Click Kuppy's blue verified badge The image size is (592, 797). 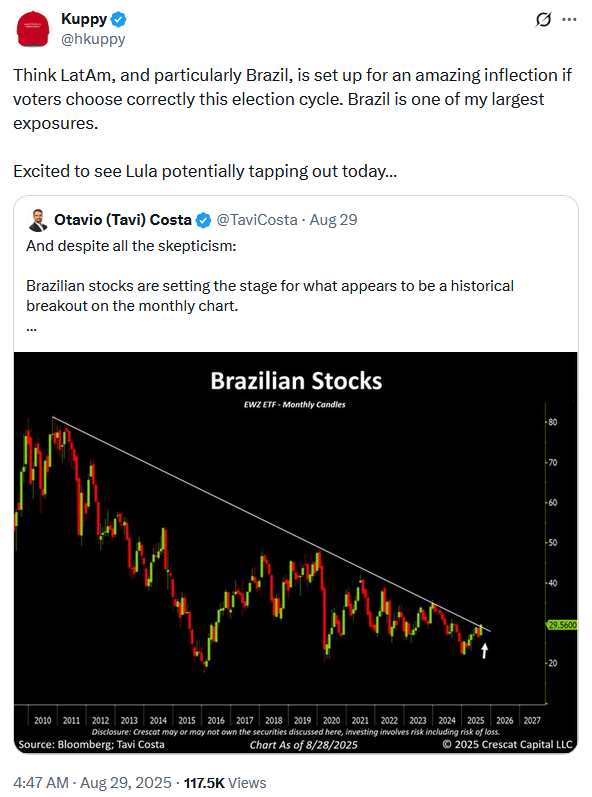[119, 19]
